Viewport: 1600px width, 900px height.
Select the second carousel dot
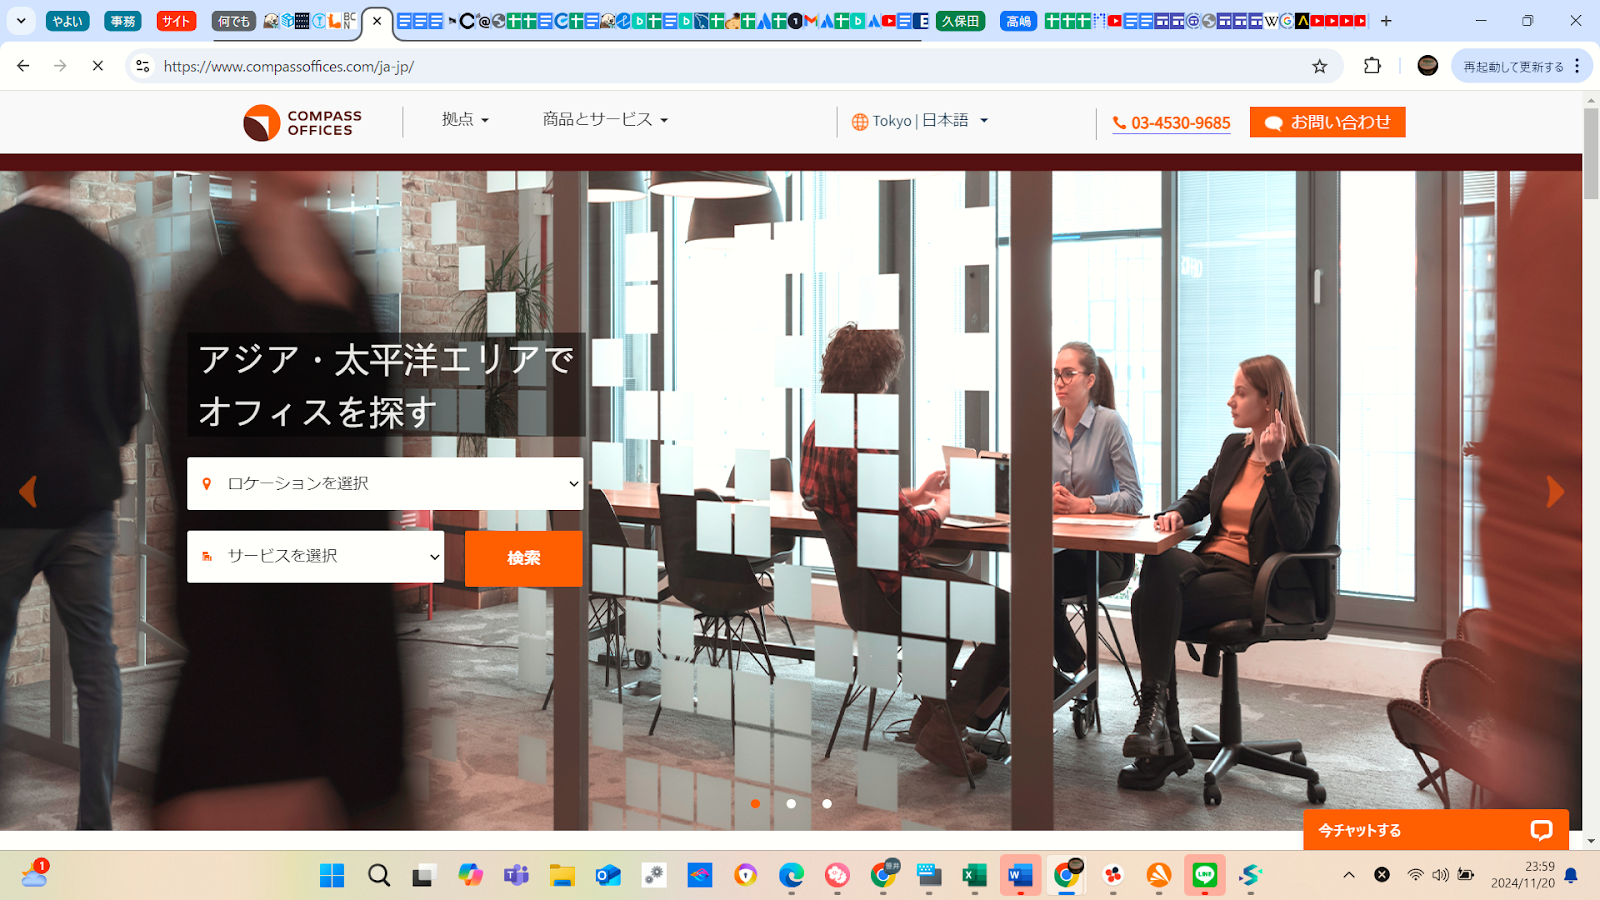[791, 804]
